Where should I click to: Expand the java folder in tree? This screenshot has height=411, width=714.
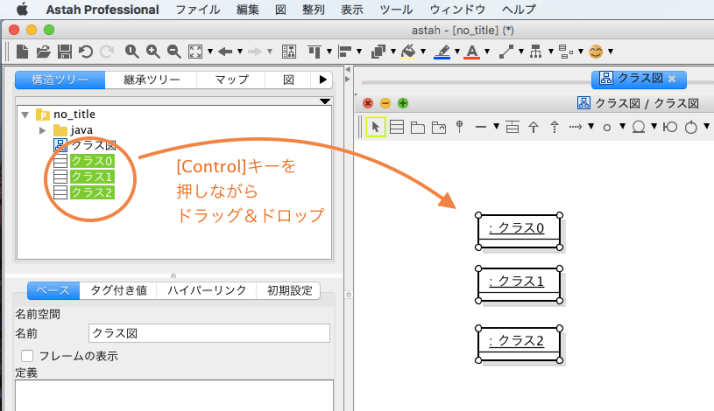click(42, 130)
